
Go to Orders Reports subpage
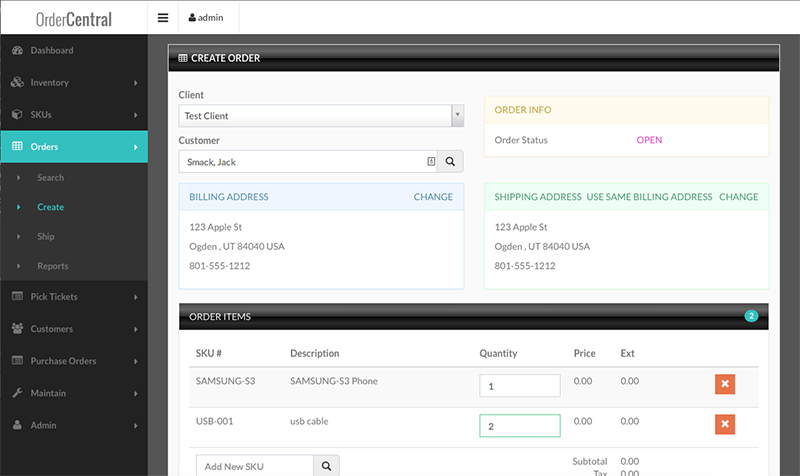(x=53, y=266)
